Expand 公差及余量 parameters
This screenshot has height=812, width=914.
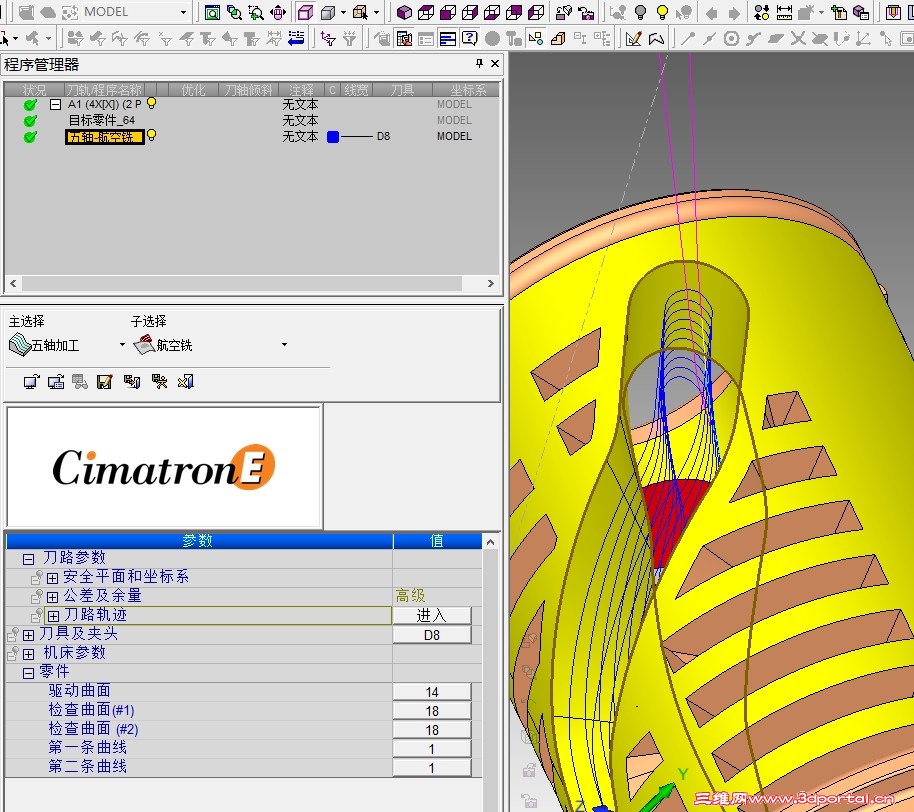coord(52,597)
